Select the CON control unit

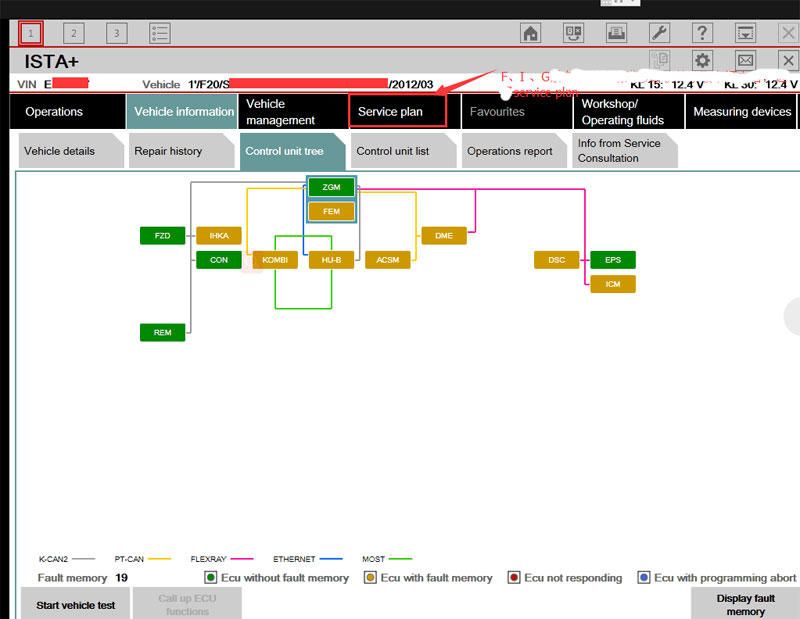coord(219,260)
